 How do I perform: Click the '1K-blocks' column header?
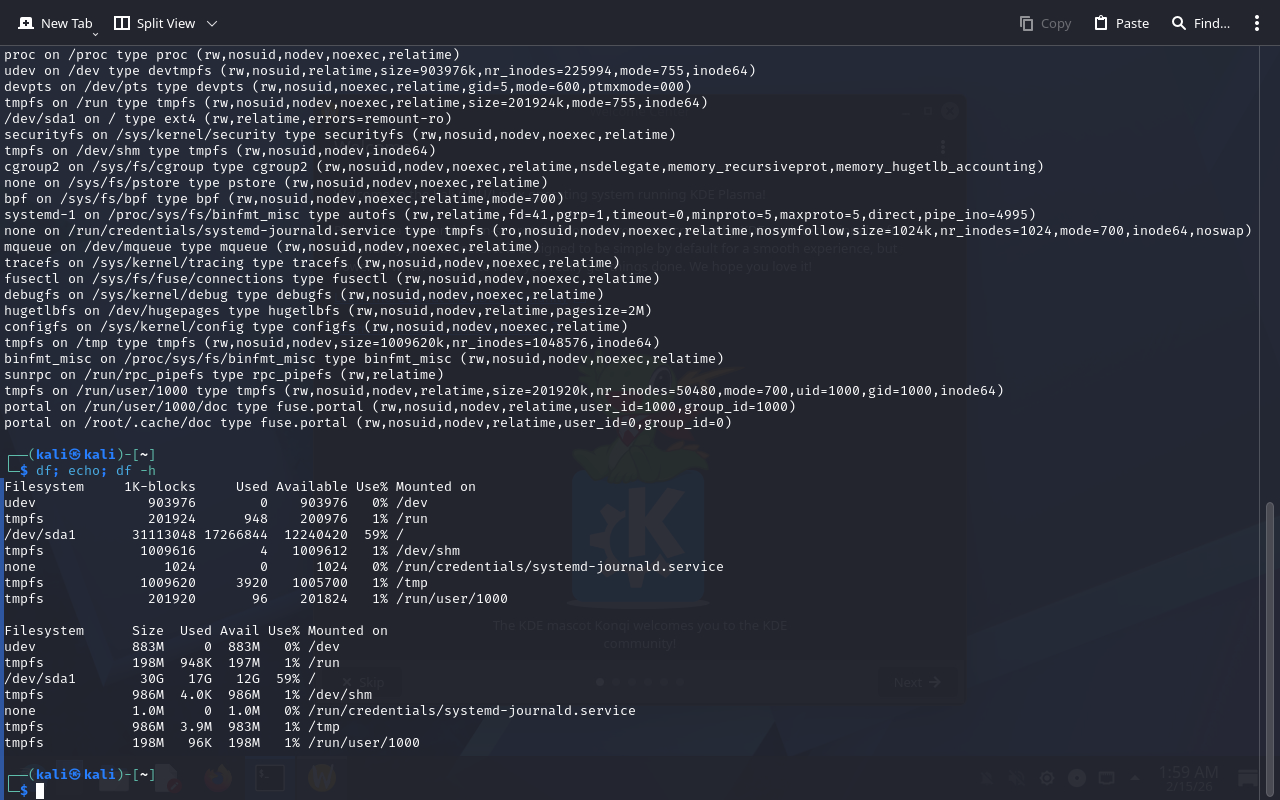click(x=160, y=486)
